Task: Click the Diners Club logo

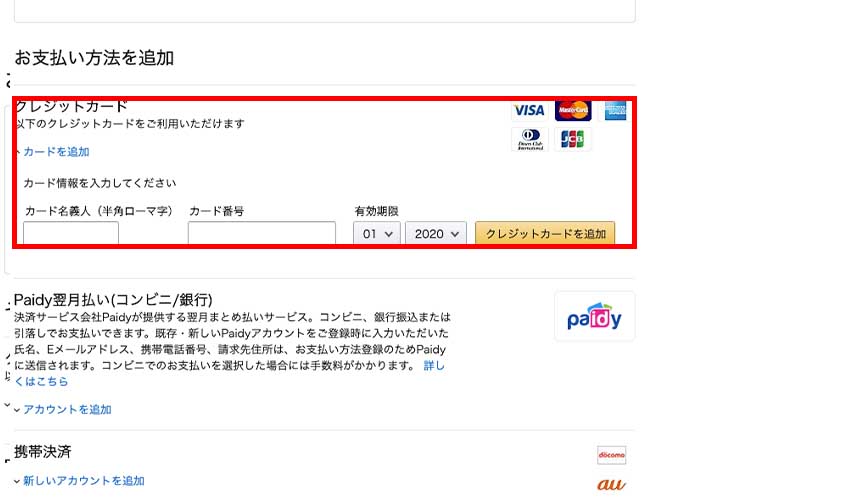Action: click(x=530, y=139)
